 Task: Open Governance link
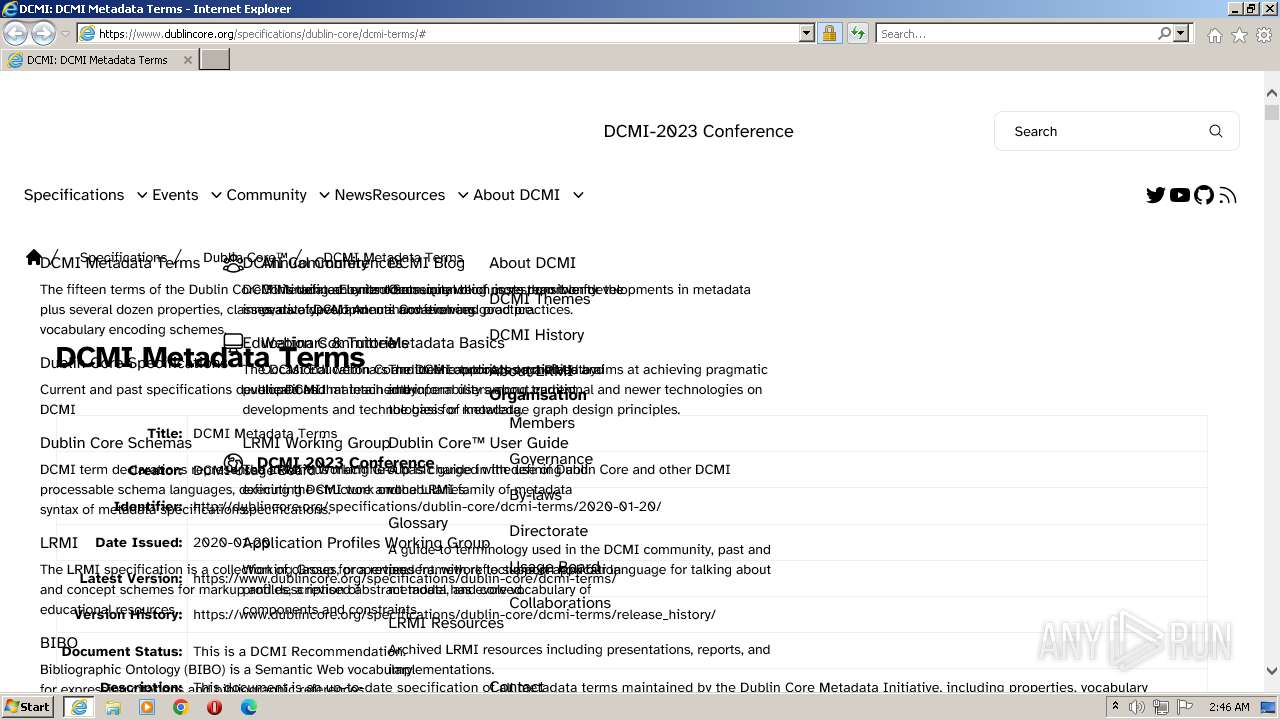coord(551,459)
